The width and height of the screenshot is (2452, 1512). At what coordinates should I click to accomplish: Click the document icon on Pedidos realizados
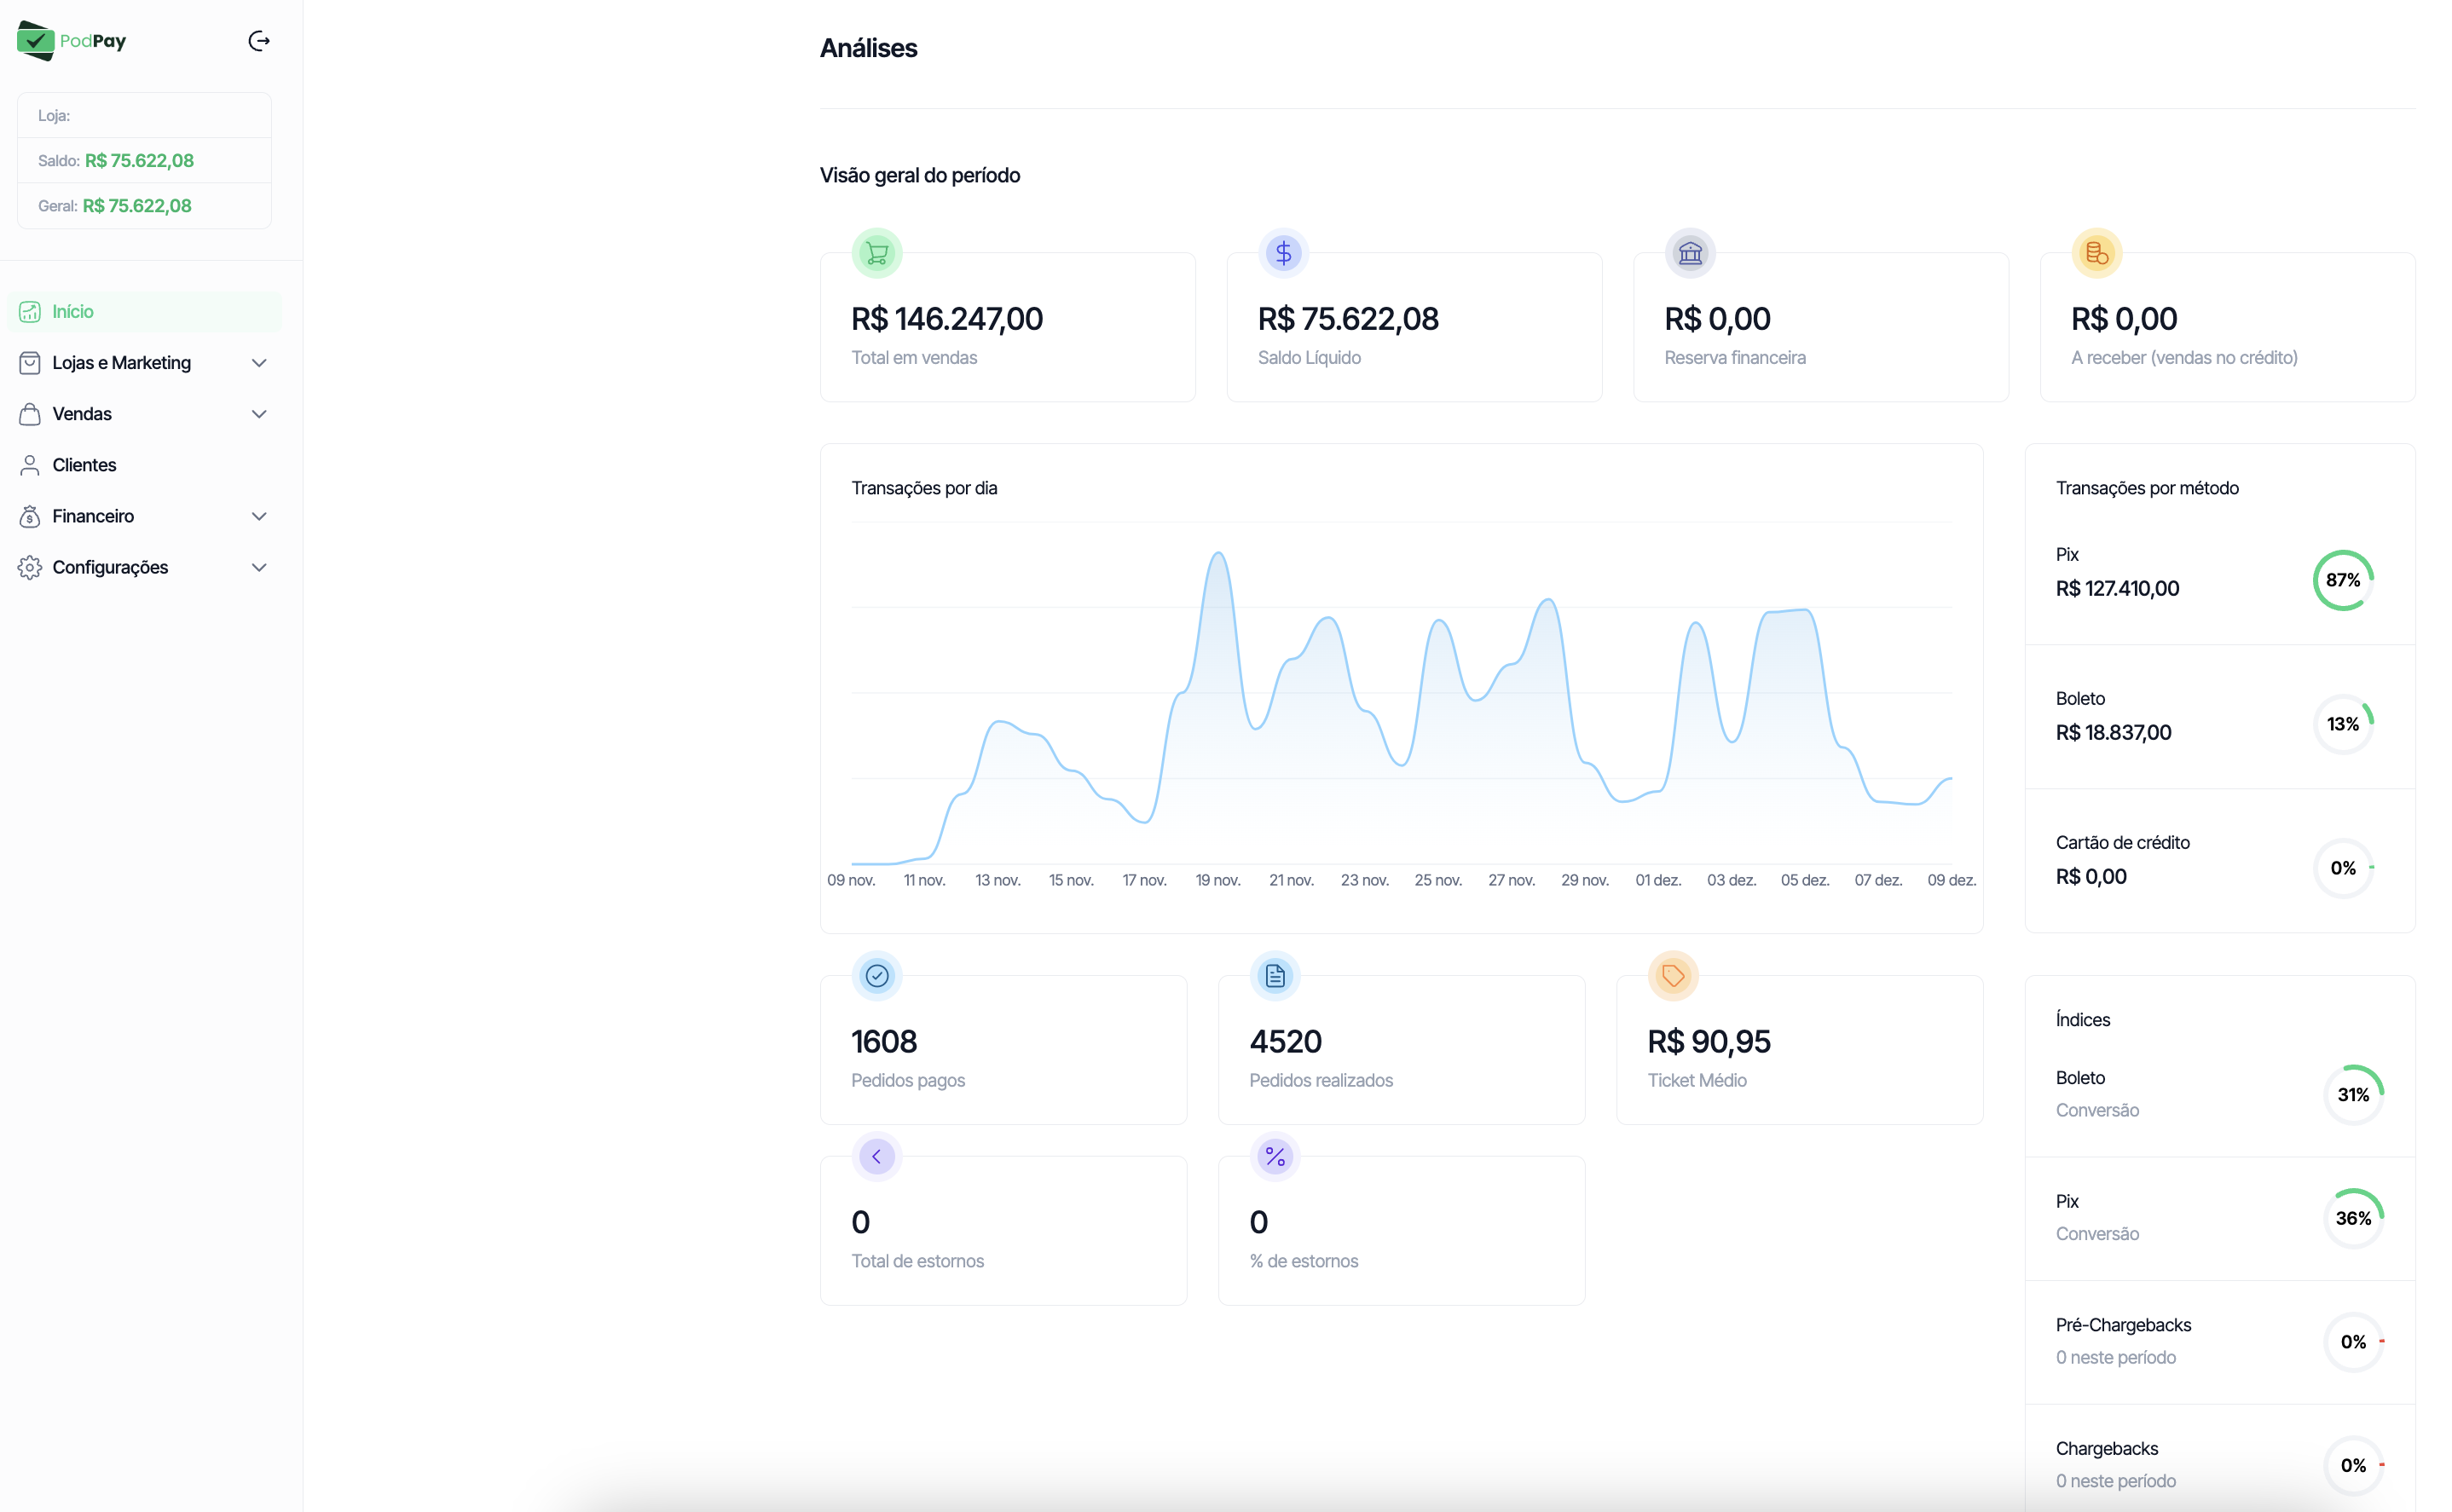coord(1275,975)
